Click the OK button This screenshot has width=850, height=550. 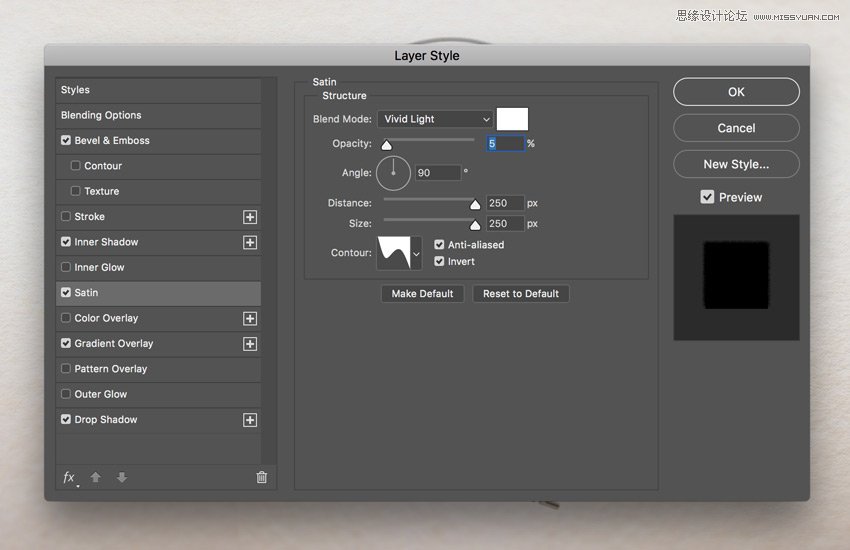point(736,92)
